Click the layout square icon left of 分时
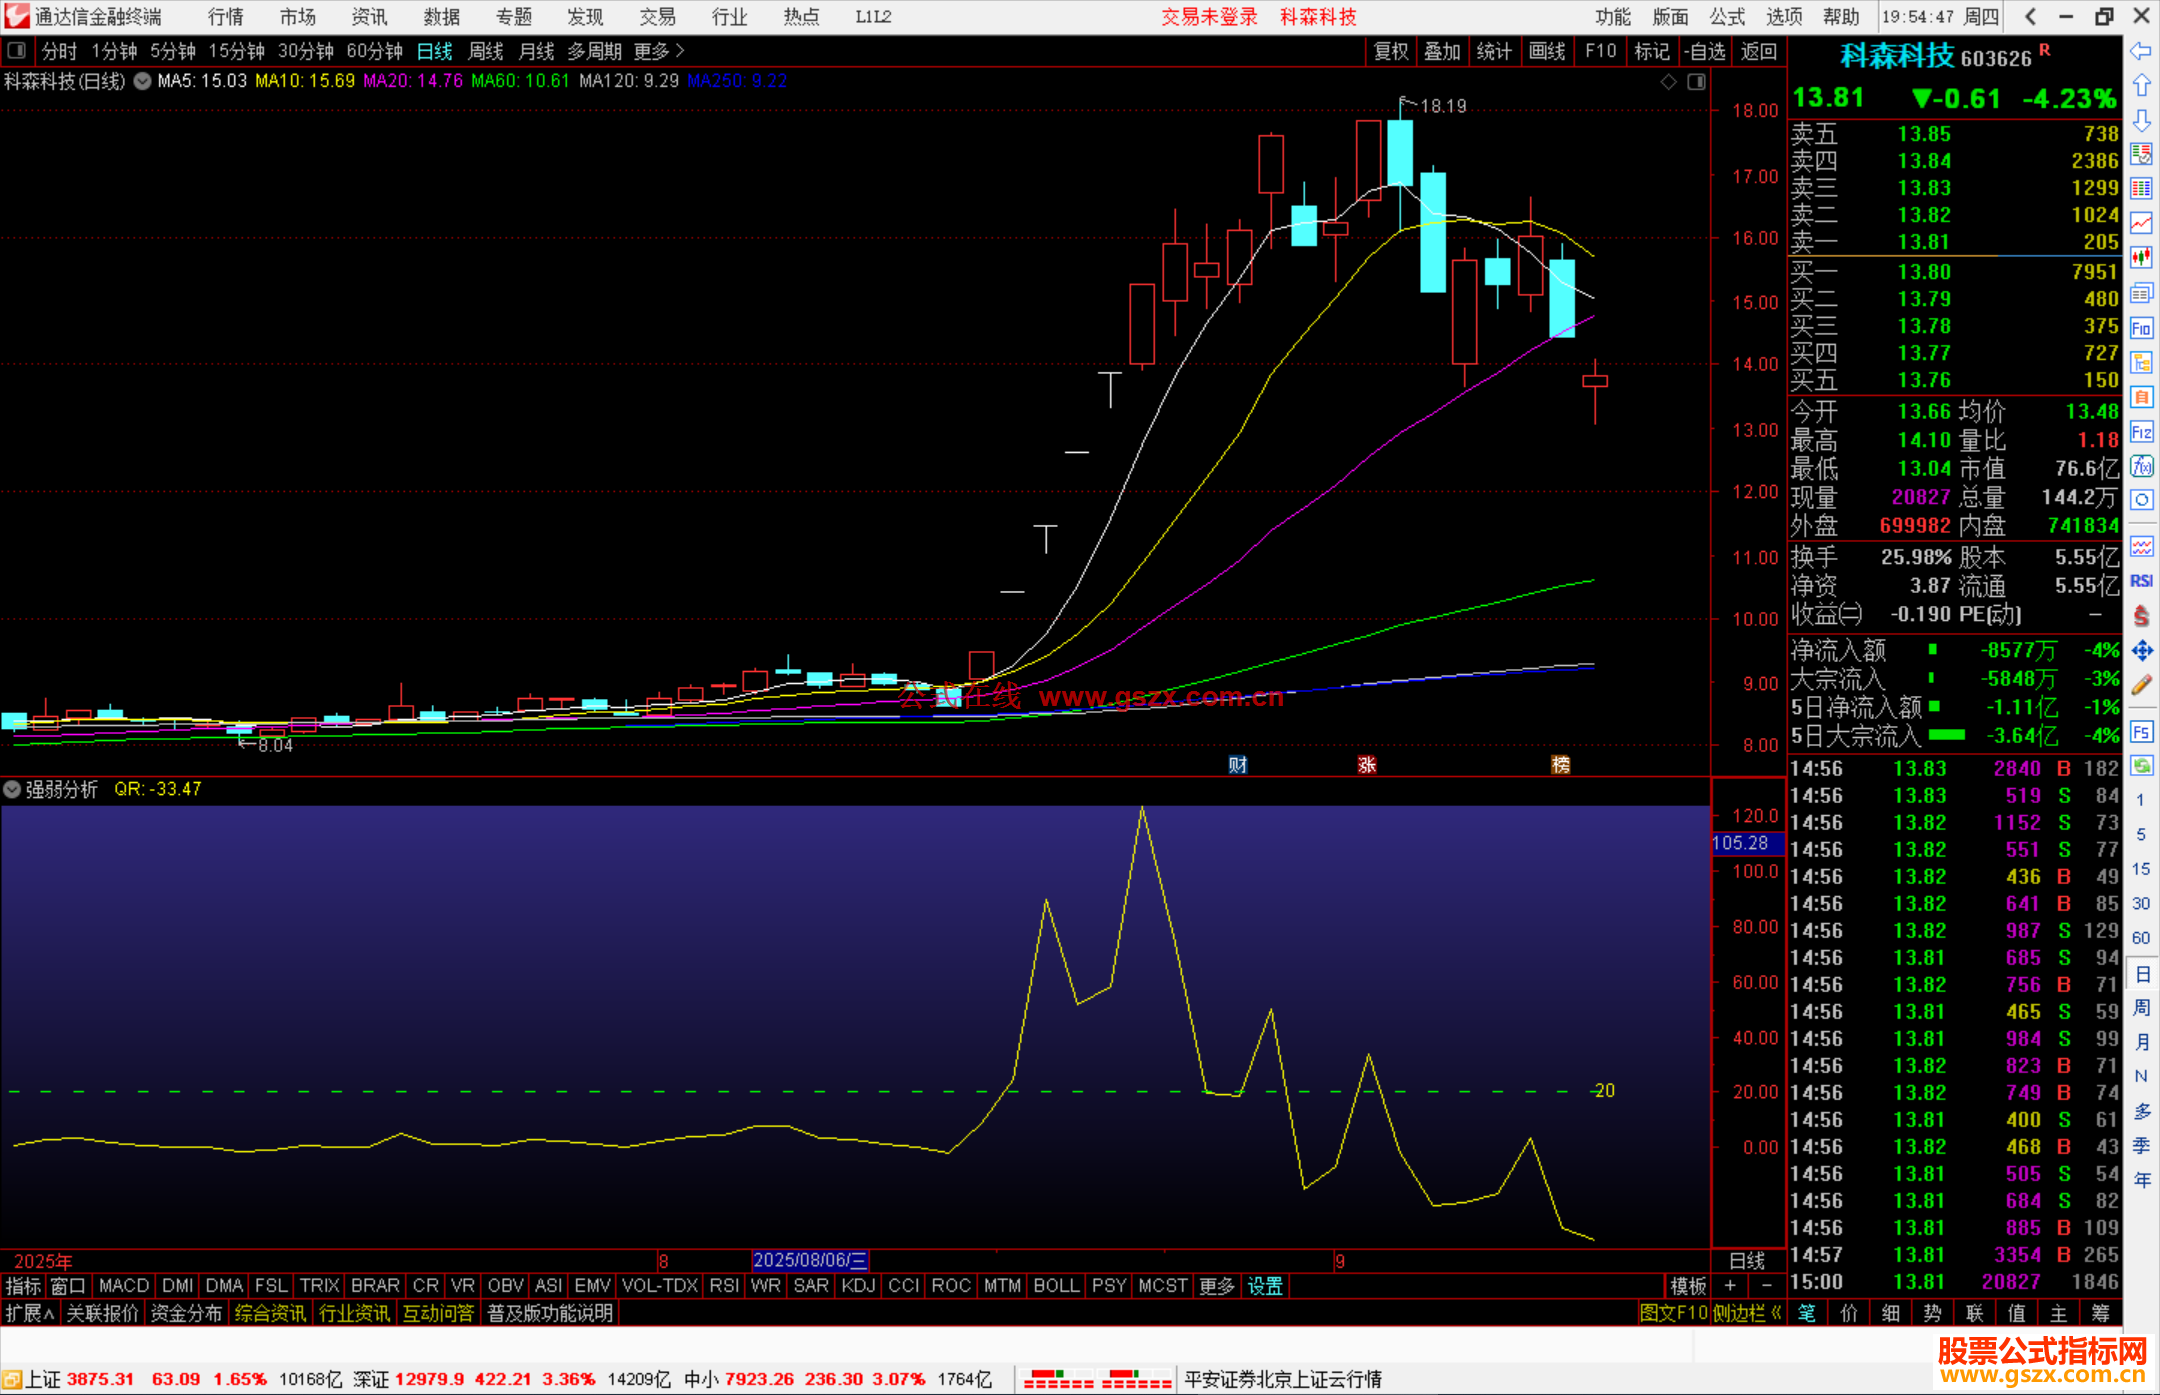The image size is (2160, 1395). [16, 51]
